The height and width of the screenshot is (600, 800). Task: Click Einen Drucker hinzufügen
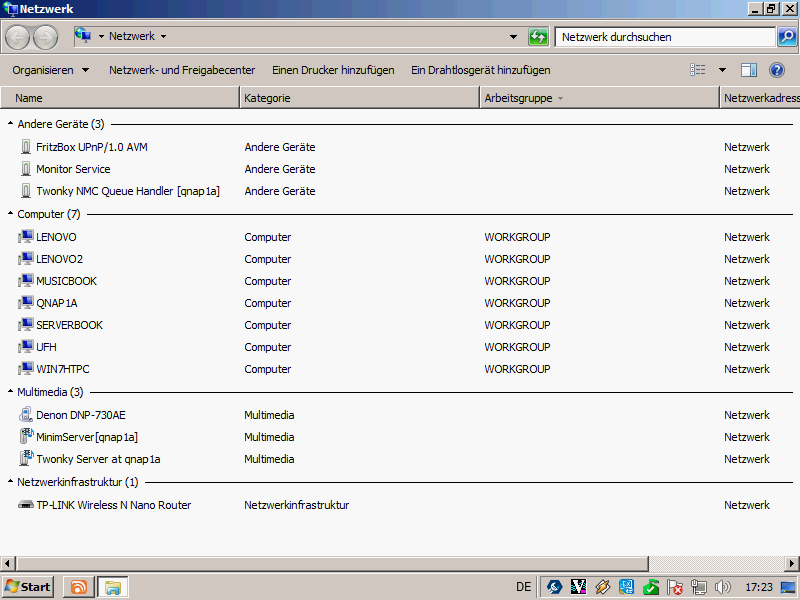(333, 70)
